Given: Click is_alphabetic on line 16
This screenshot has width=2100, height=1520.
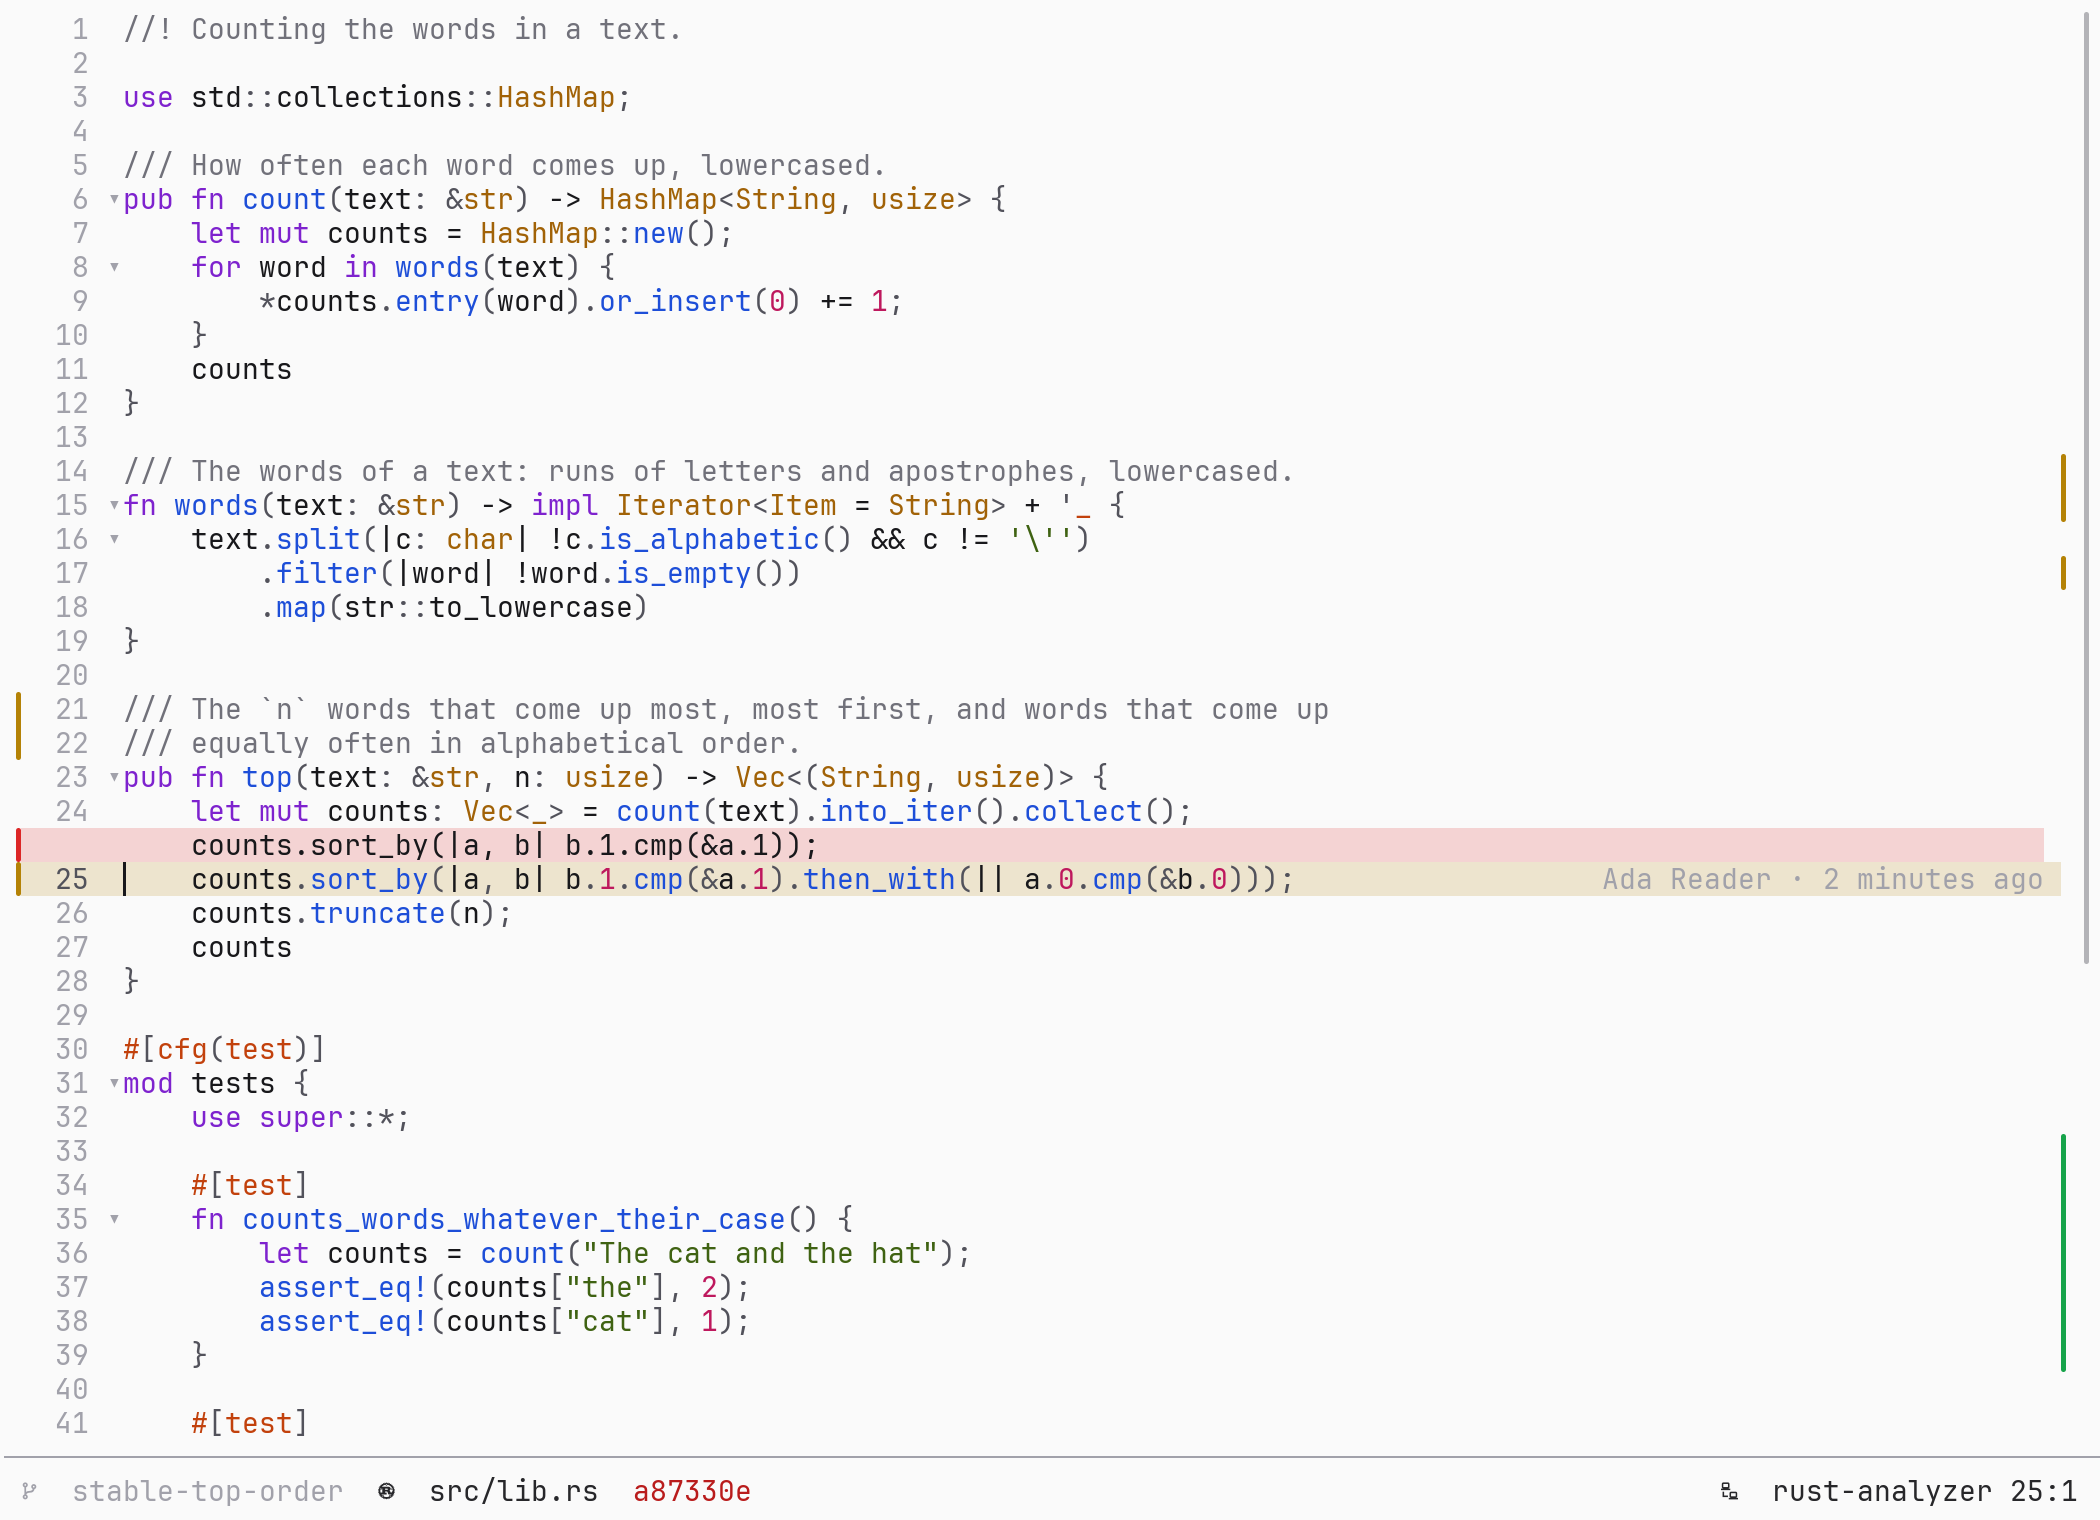Looking at the screenshot, I should pyautogui.click(x=709, y=540).
